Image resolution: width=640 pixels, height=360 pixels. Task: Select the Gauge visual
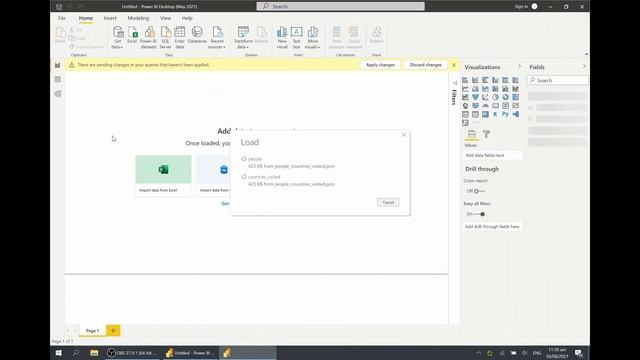coord(485,106)
